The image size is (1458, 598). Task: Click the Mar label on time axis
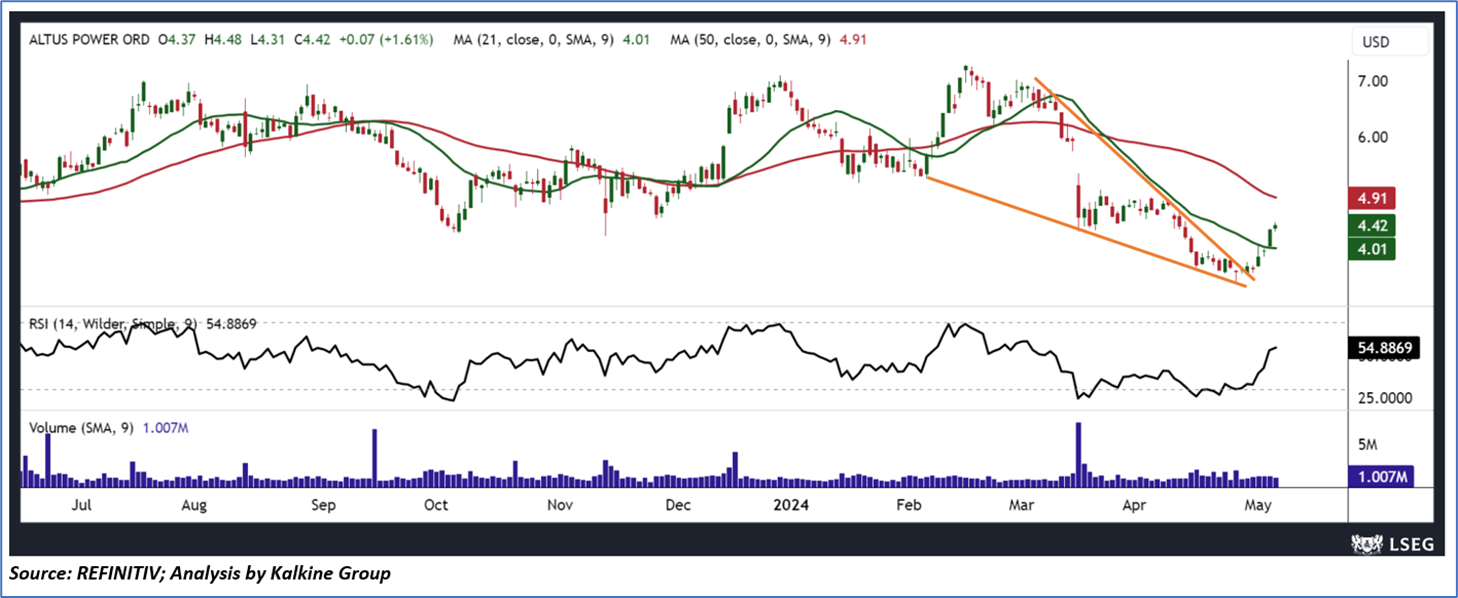point(1021,505)
